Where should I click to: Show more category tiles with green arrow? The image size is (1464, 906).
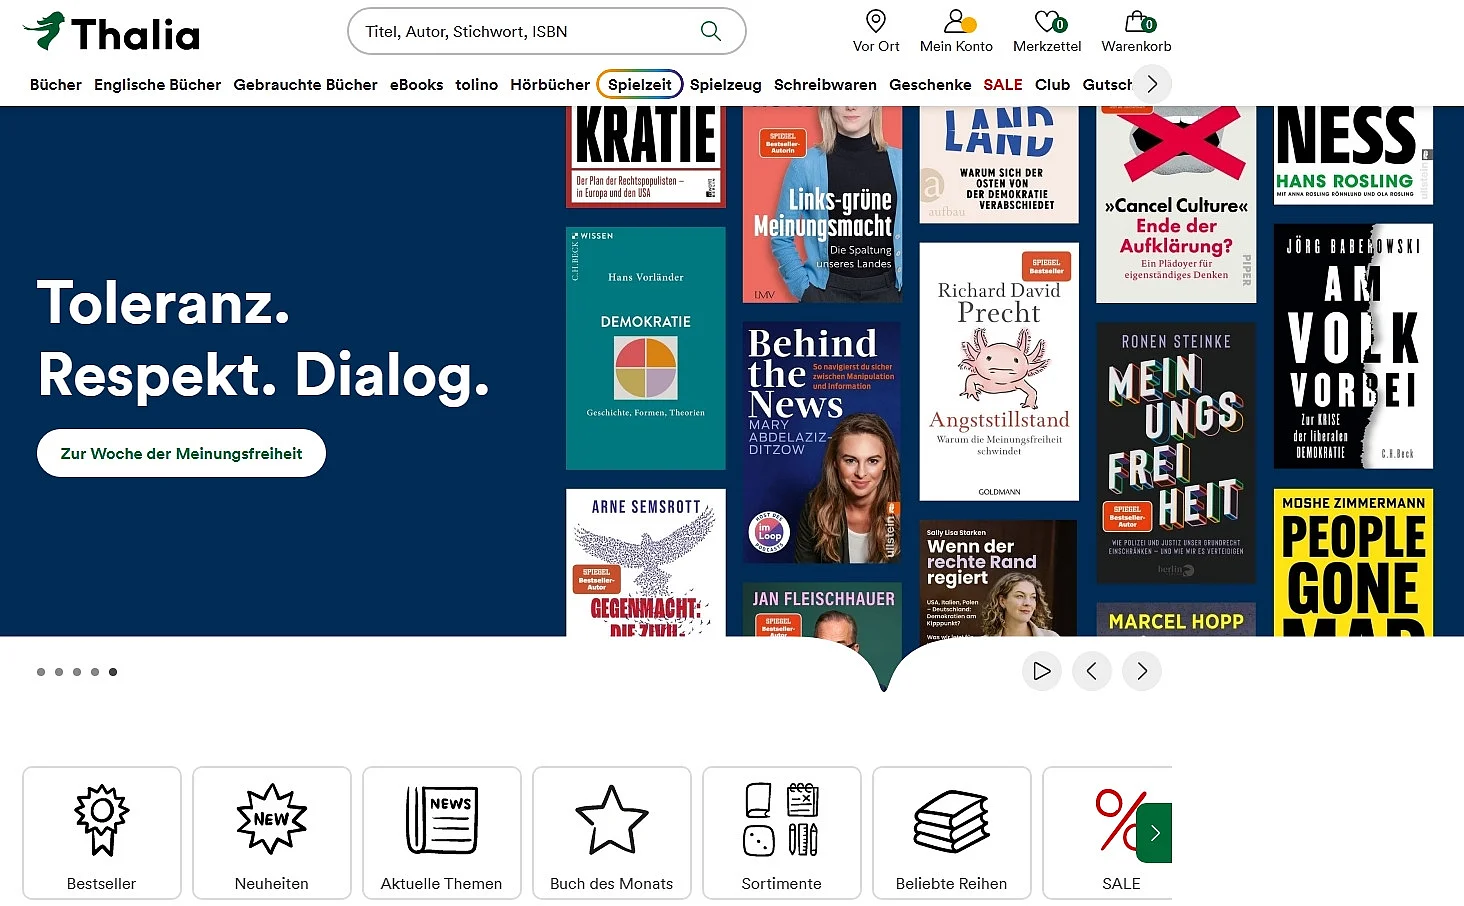pos(1155,833)
